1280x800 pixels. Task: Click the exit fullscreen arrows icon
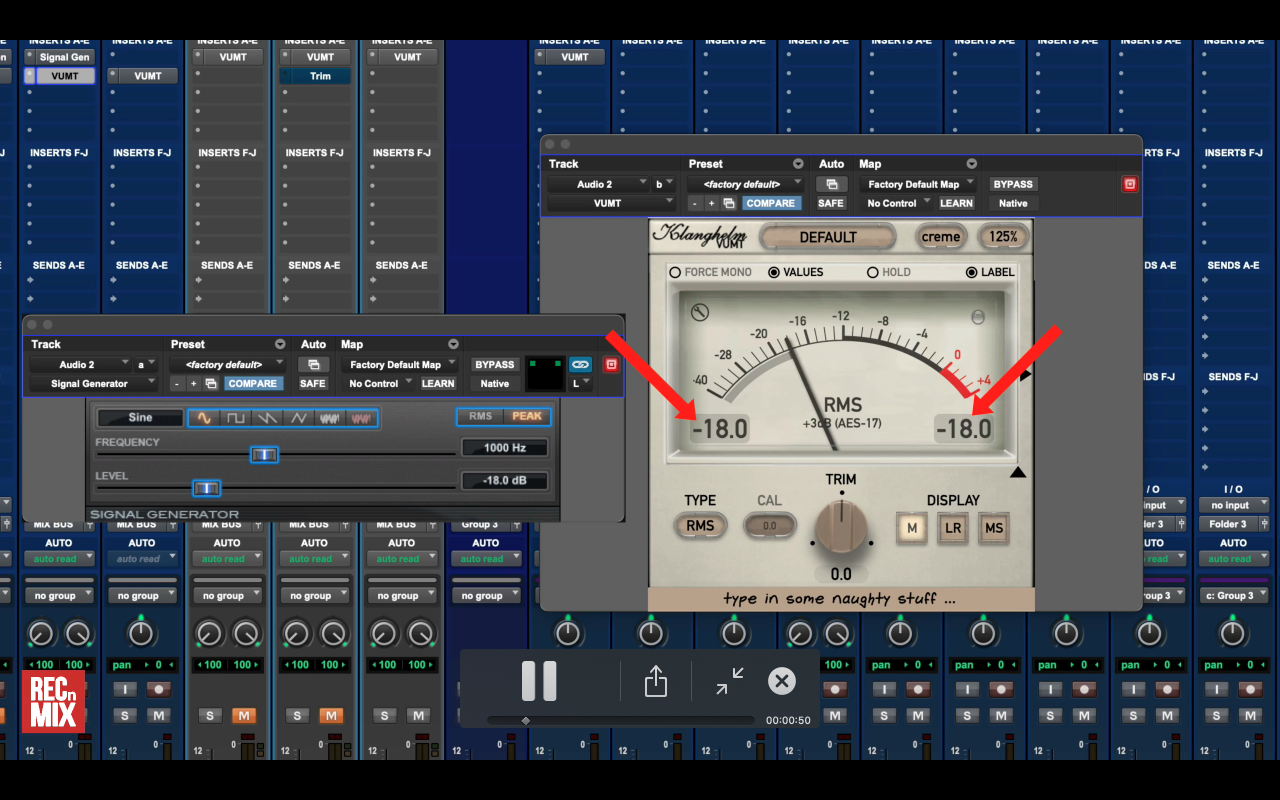coord(730,682)
